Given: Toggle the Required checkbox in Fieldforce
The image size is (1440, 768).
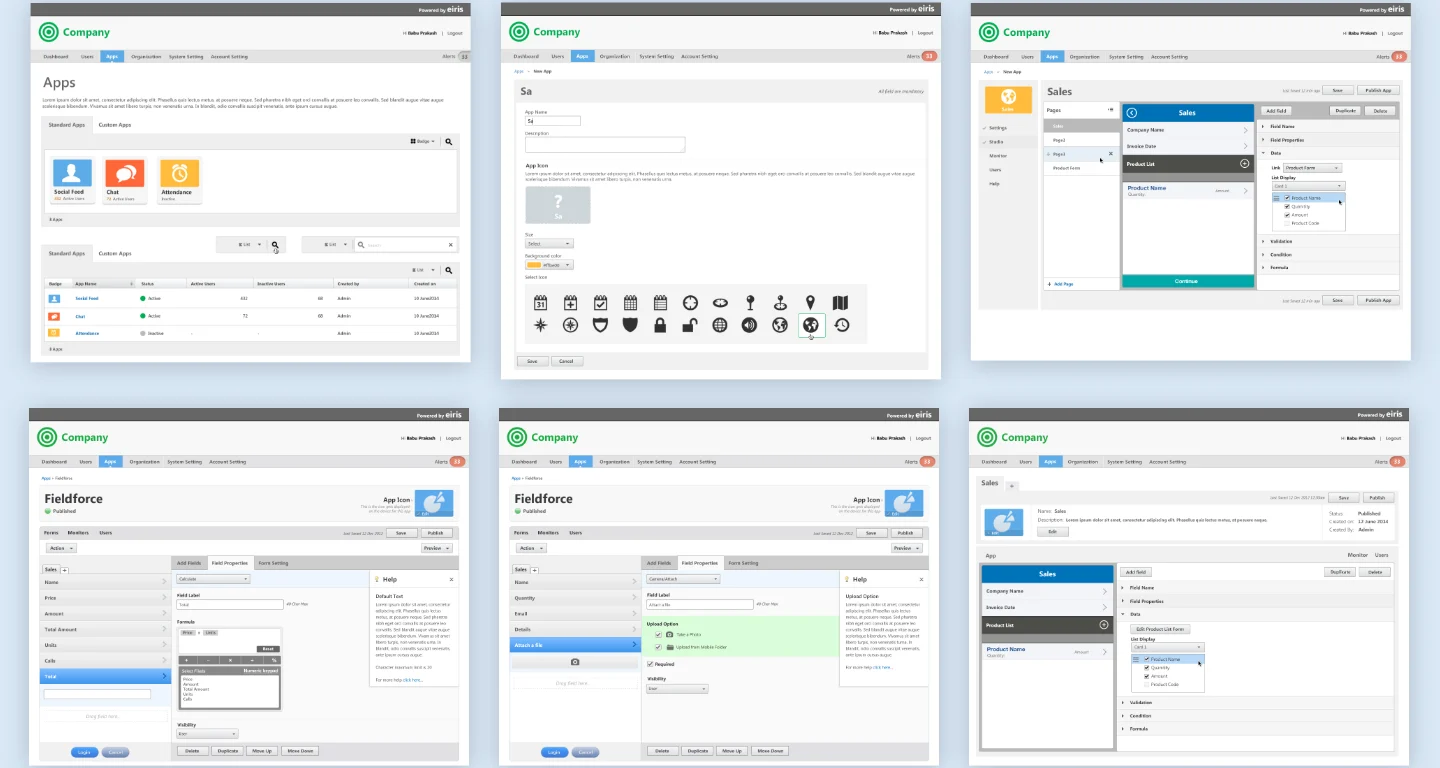Looking at the screenshot, I should [x=651, y=664].
